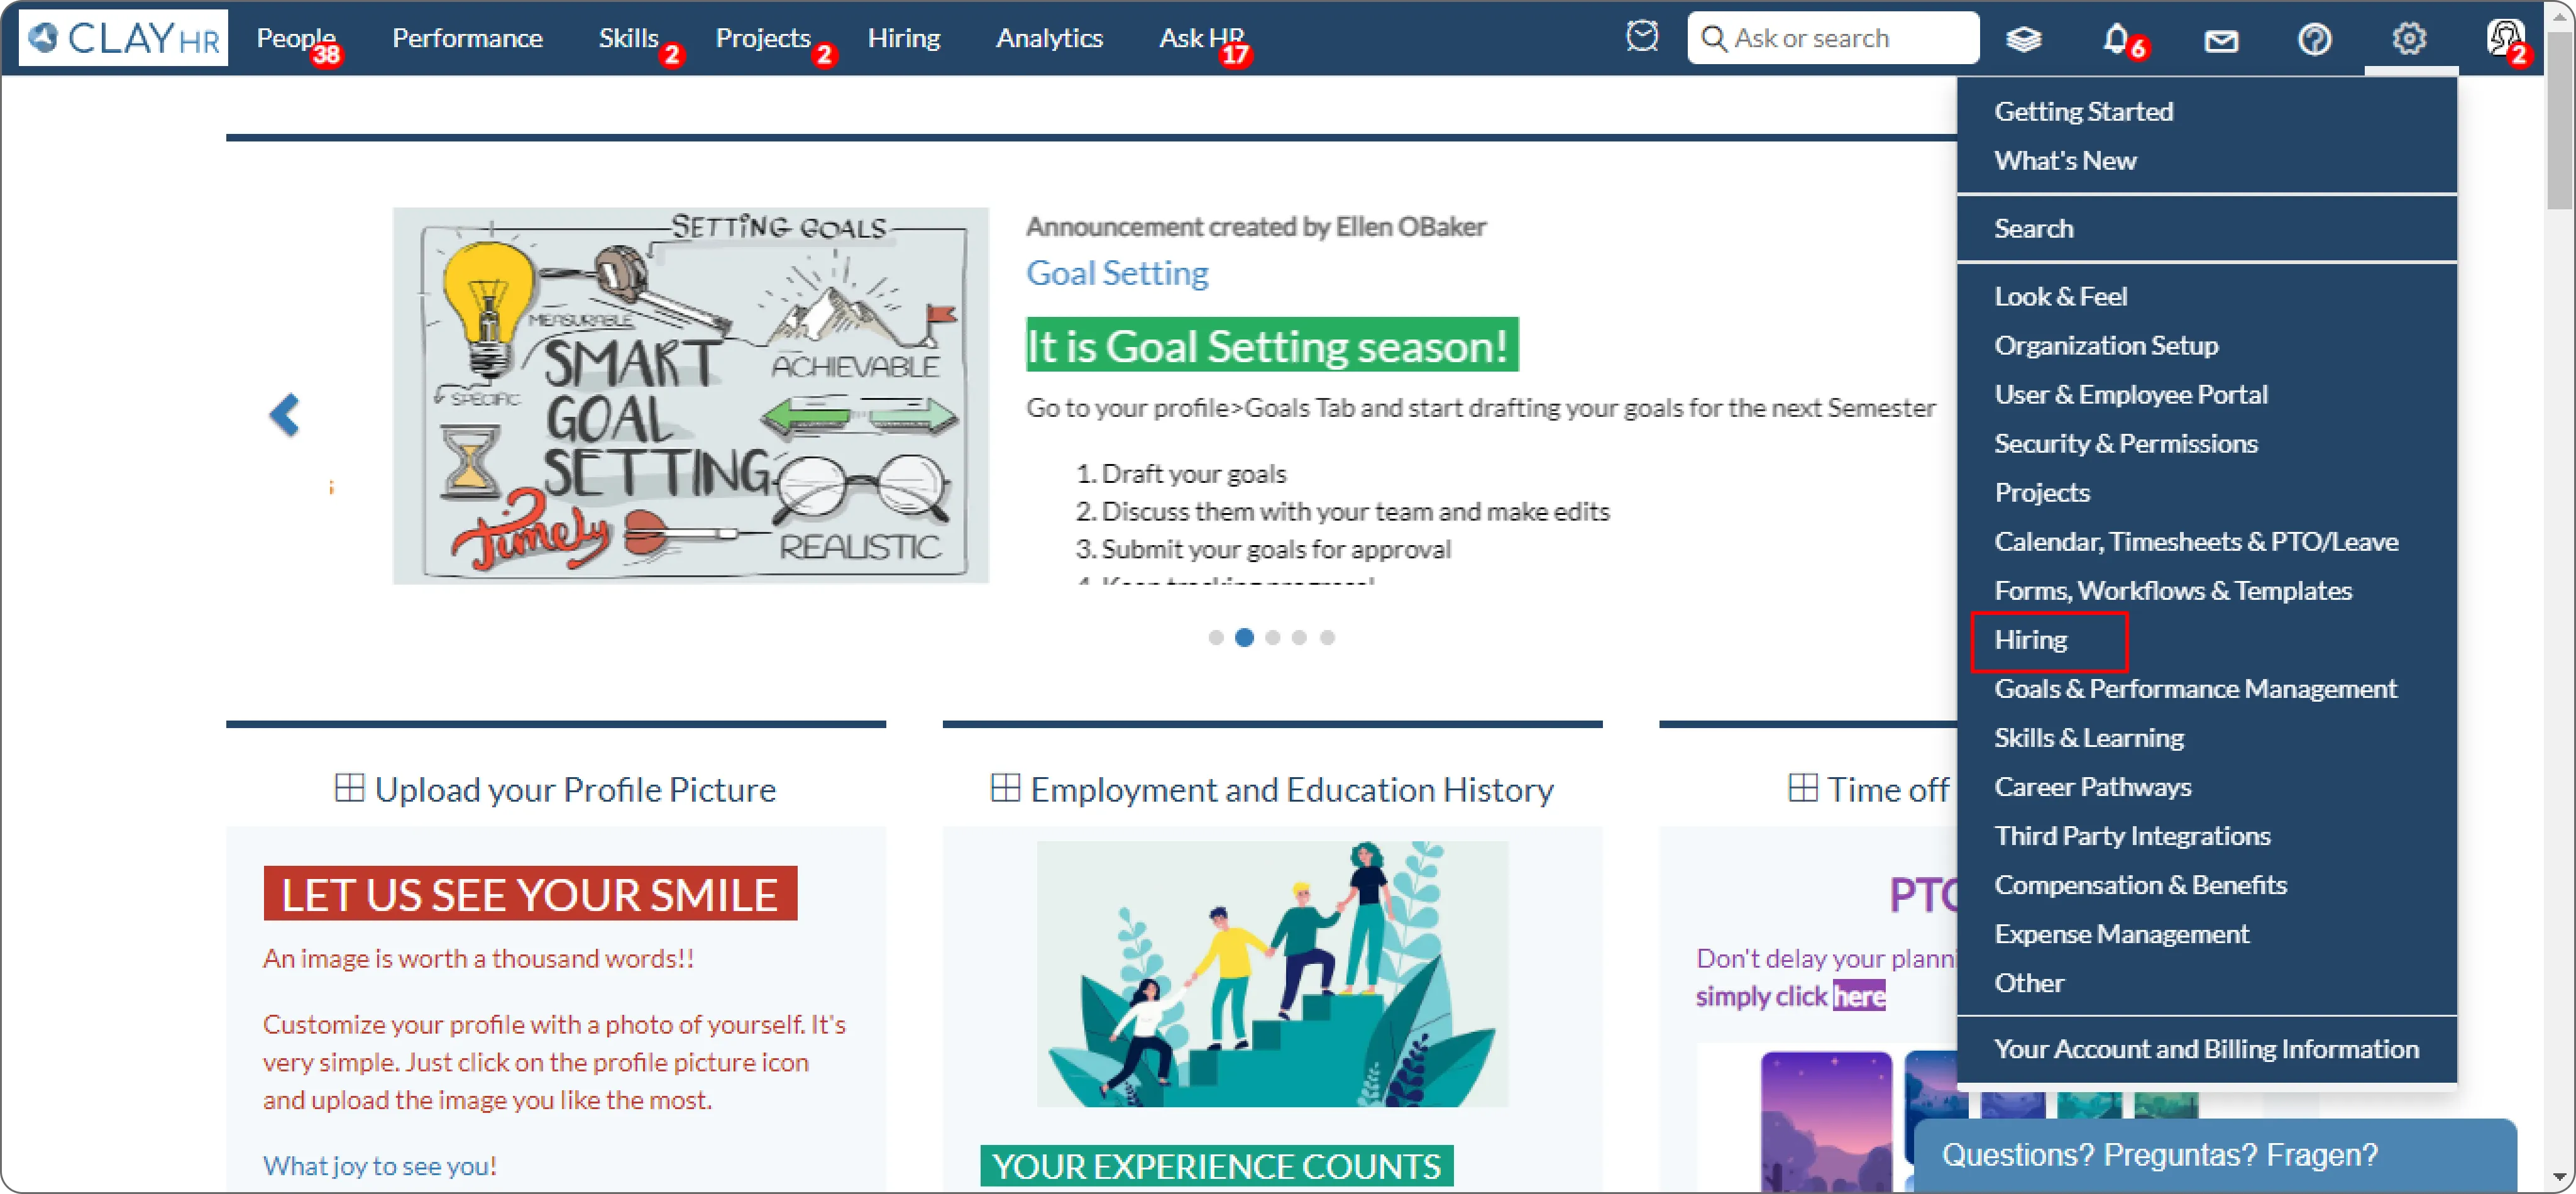The height and width of the screenshot is (1194, 2576).
Task: Open the Ask HR menu
Action: (1199, 38)
